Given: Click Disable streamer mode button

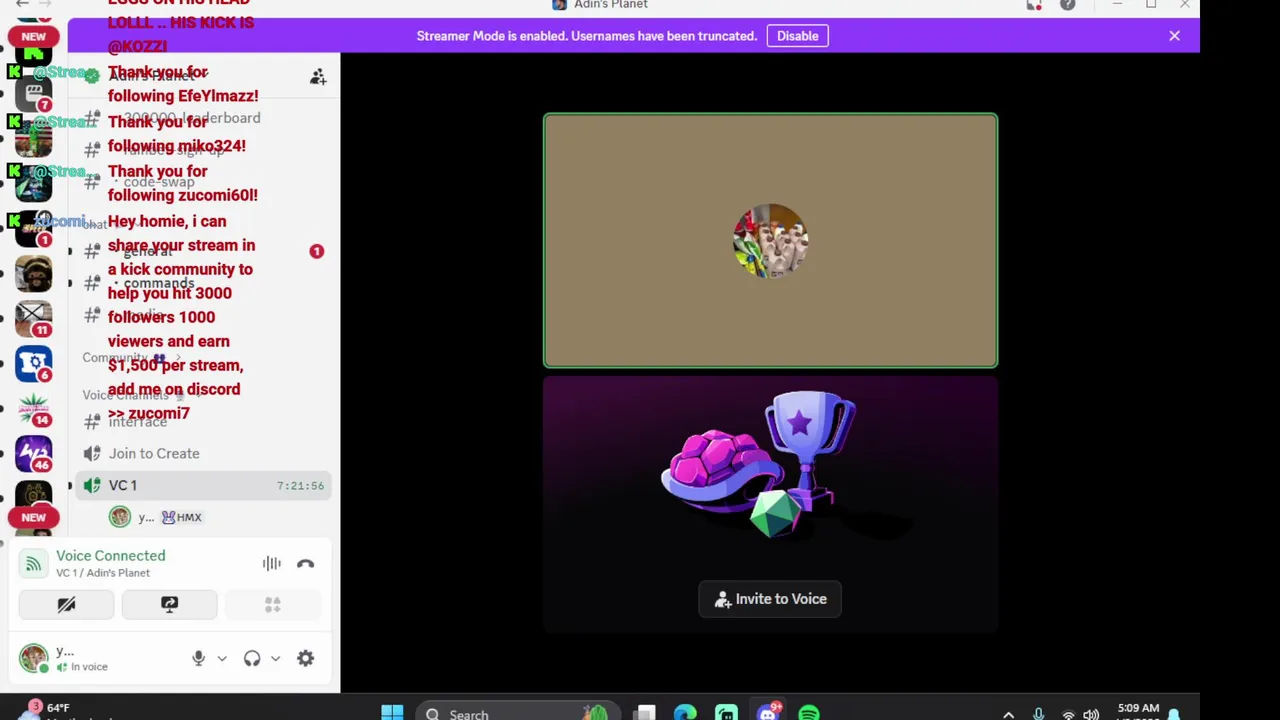Looking at the screenshot, I should 797,36.
